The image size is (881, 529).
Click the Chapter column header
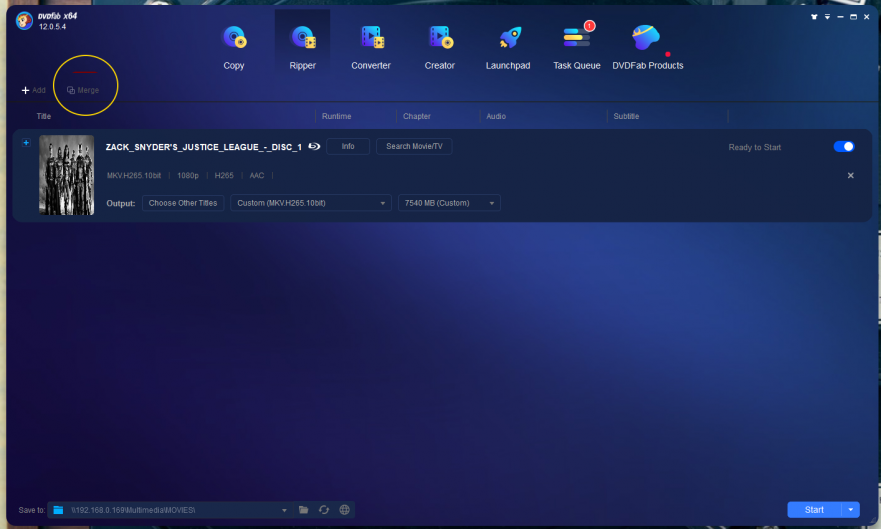tap(417, 116)
